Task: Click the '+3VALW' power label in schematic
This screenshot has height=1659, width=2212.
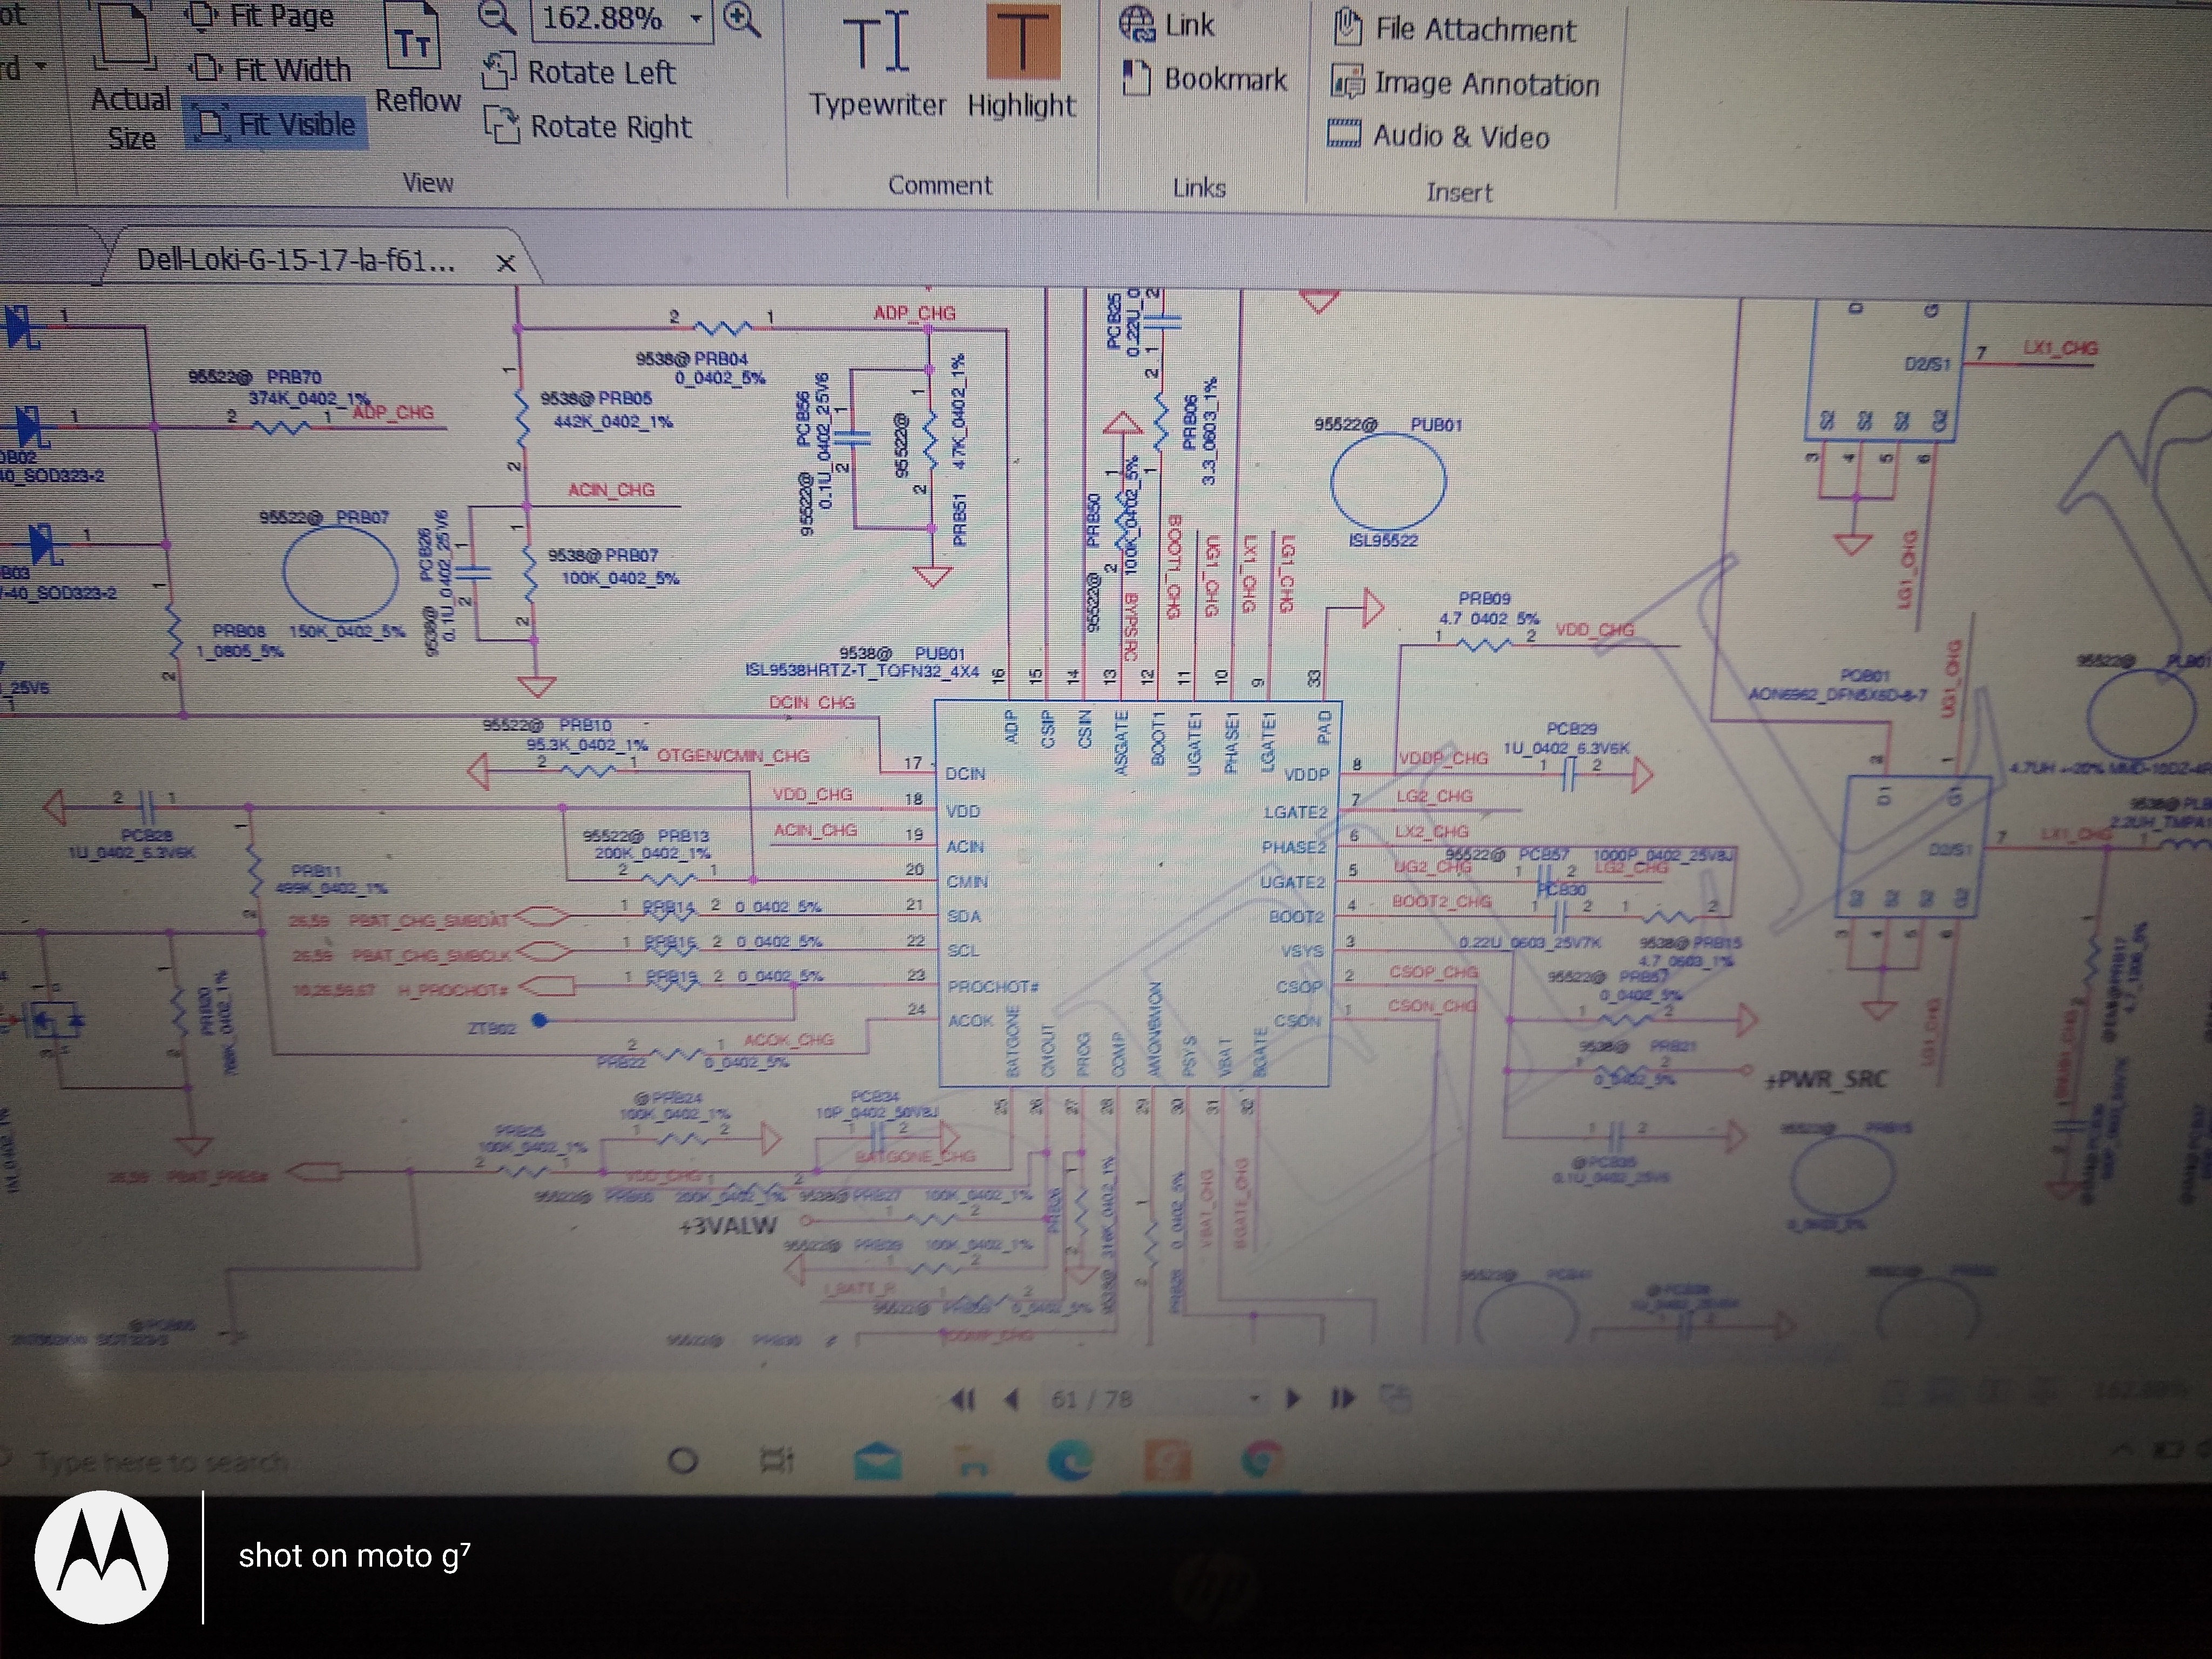Action: coord(727,1225)
